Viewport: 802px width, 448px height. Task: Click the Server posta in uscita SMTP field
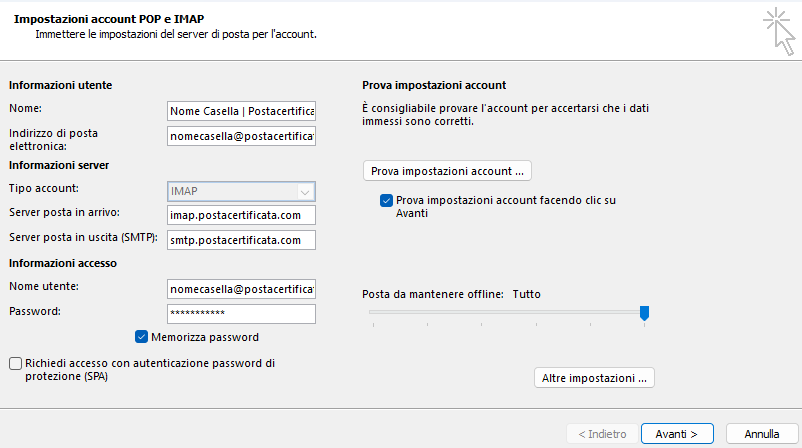pyautogui.click(x=241, y=240)
